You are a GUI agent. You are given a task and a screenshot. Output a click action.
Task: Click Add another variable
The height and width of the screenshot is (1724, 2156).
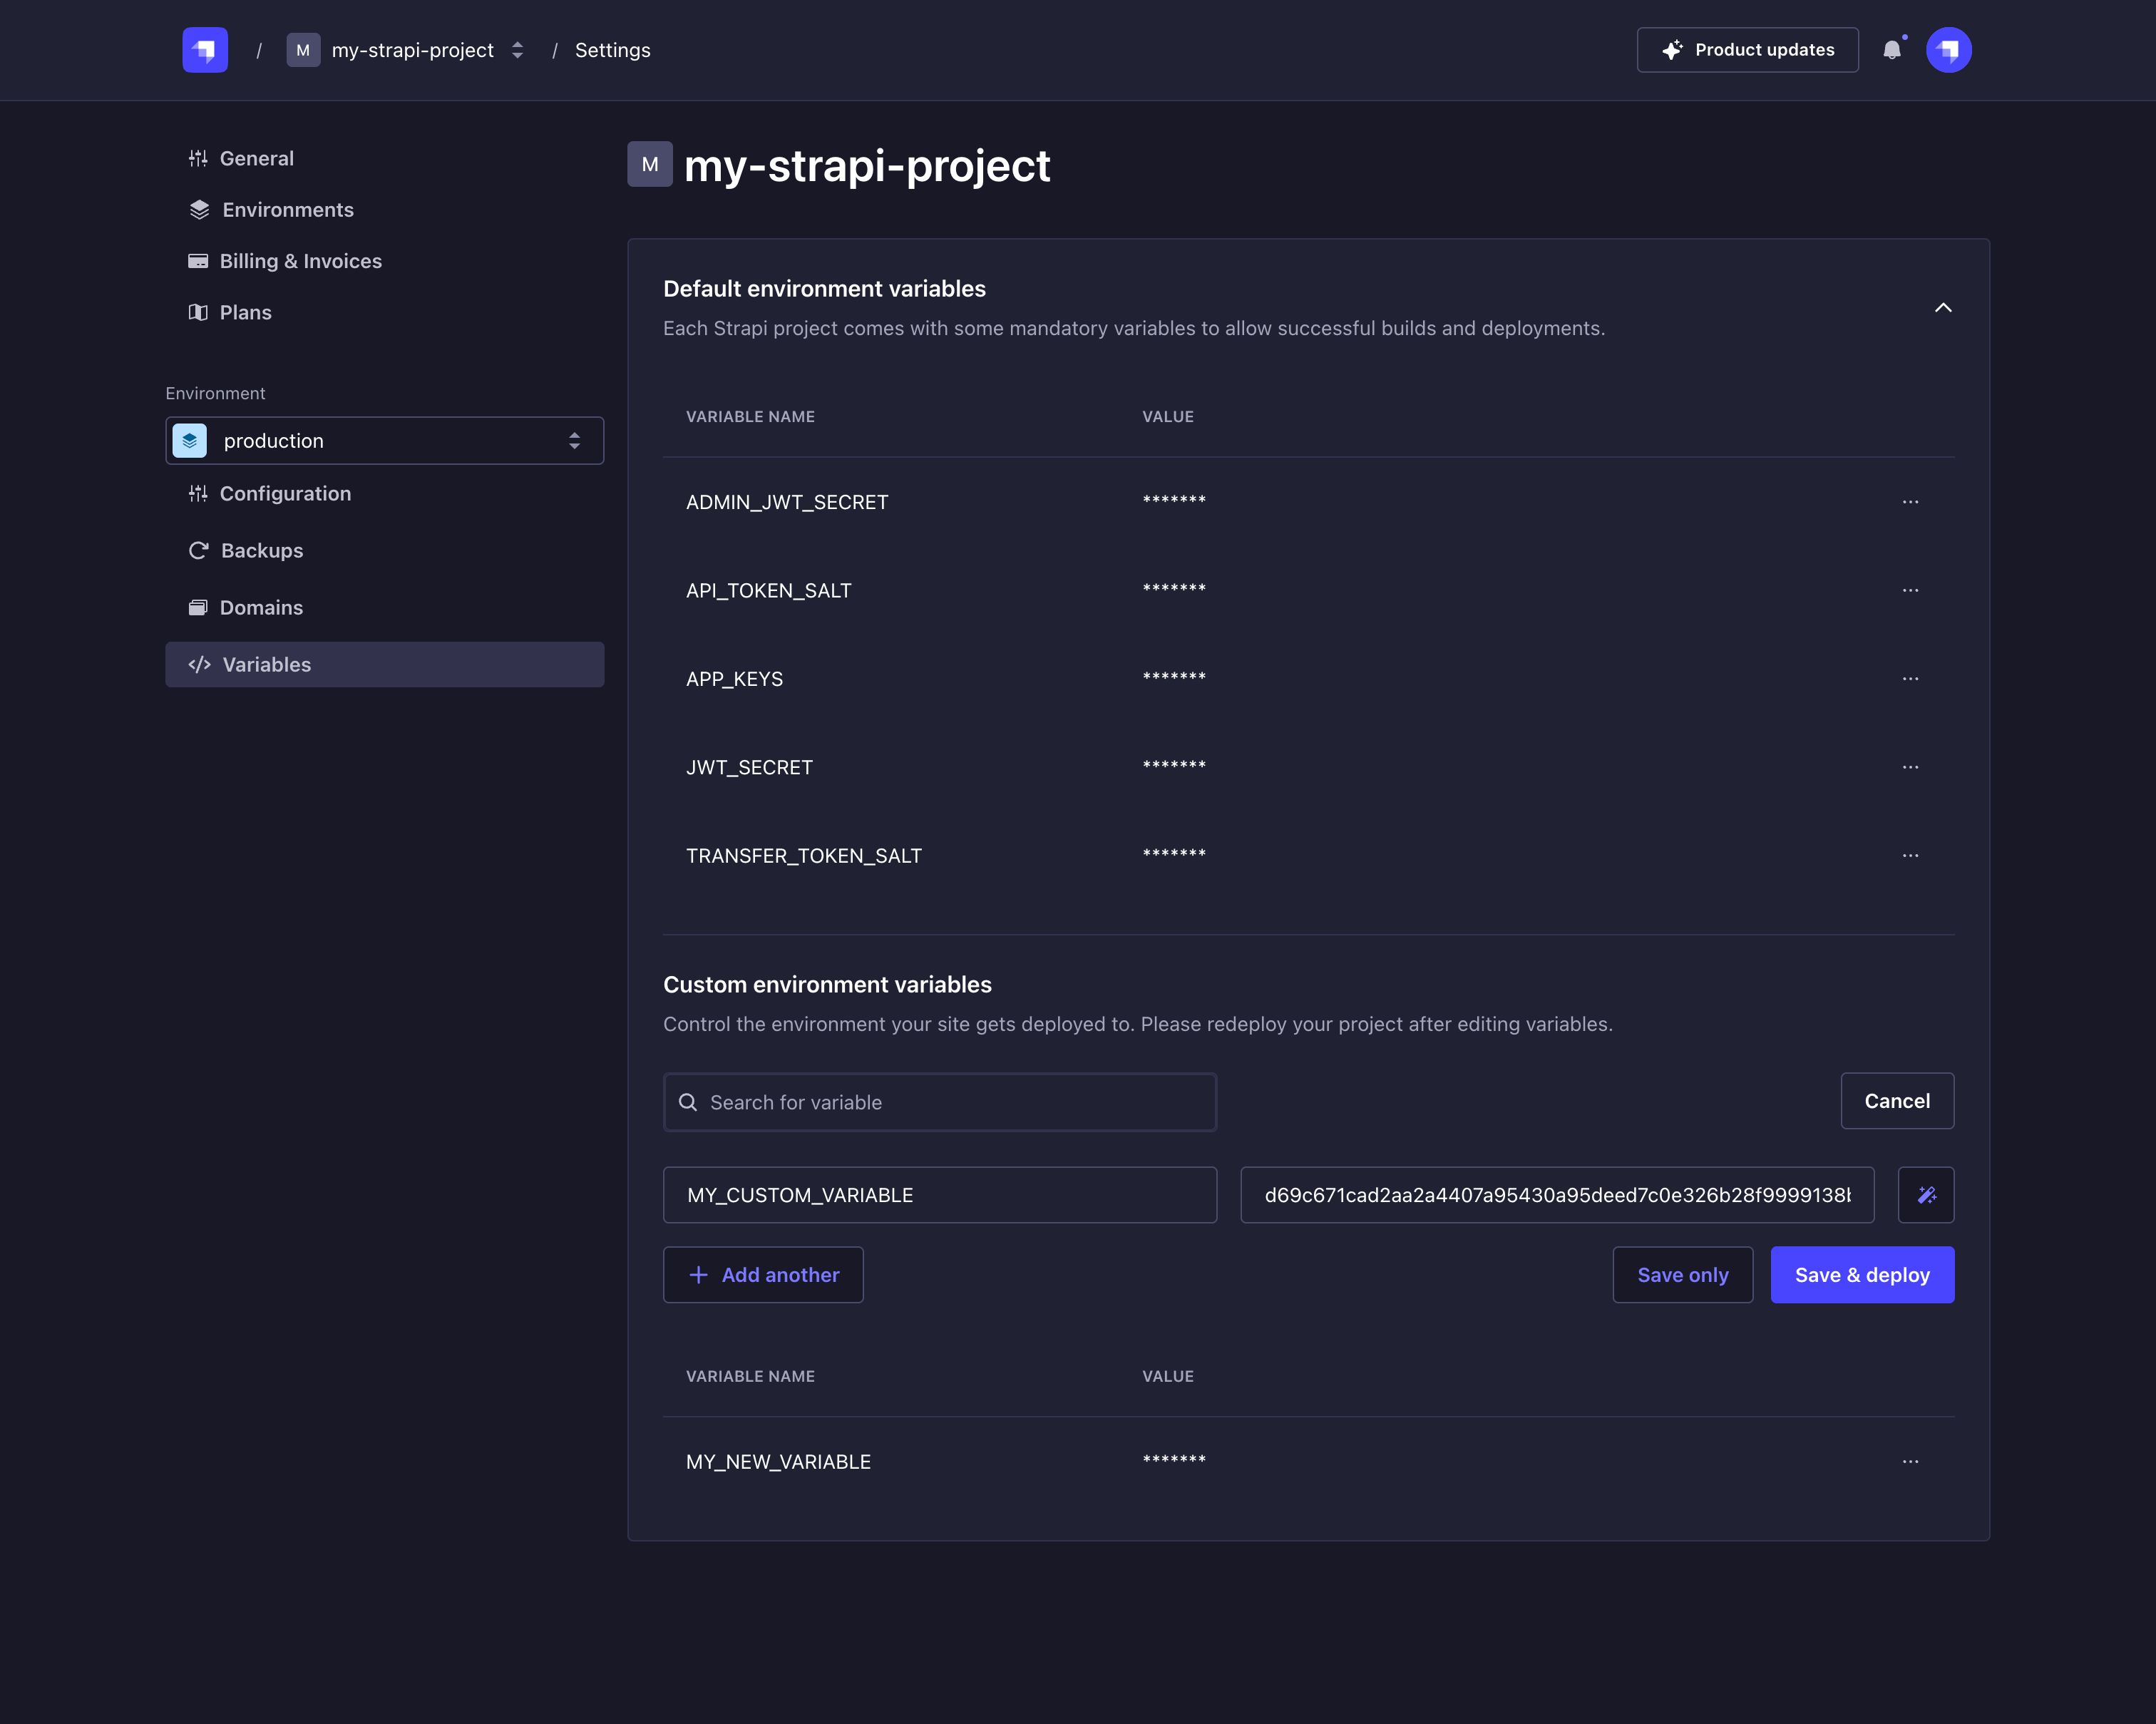[763, 1275]
